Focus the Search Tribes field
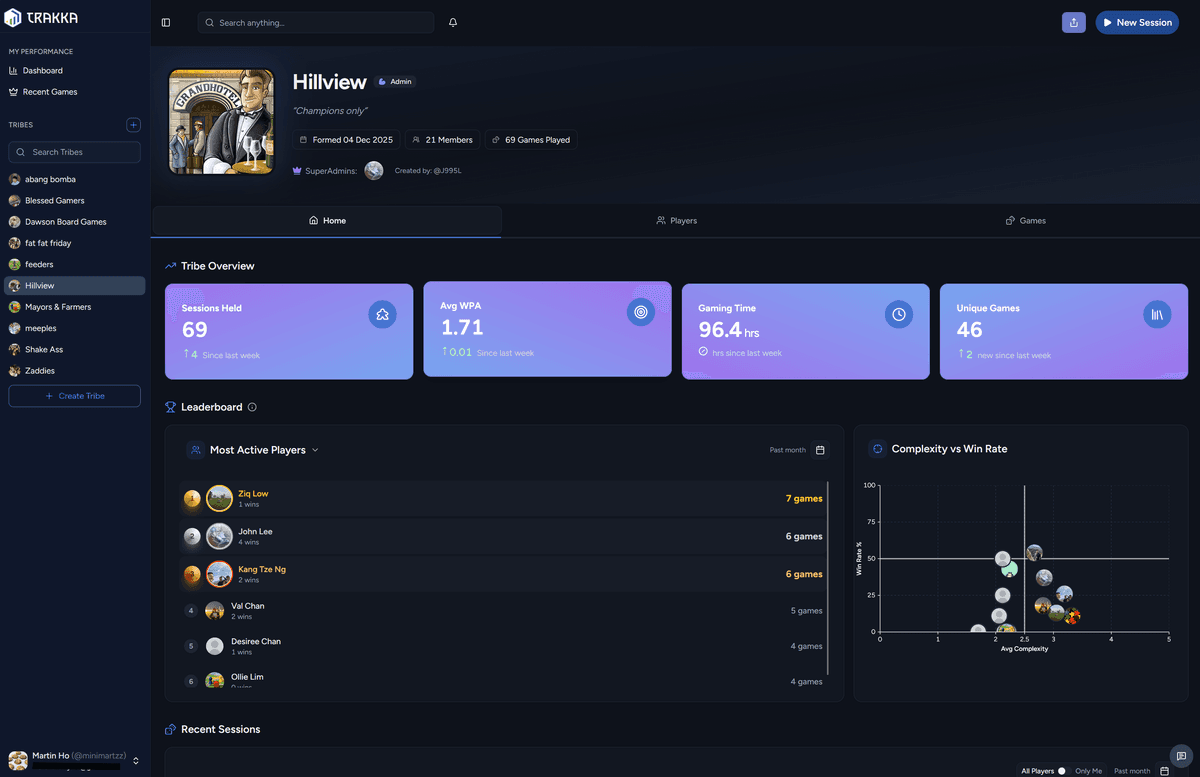The height and width of the screenshot is (777, 1200). coord(75,152)
